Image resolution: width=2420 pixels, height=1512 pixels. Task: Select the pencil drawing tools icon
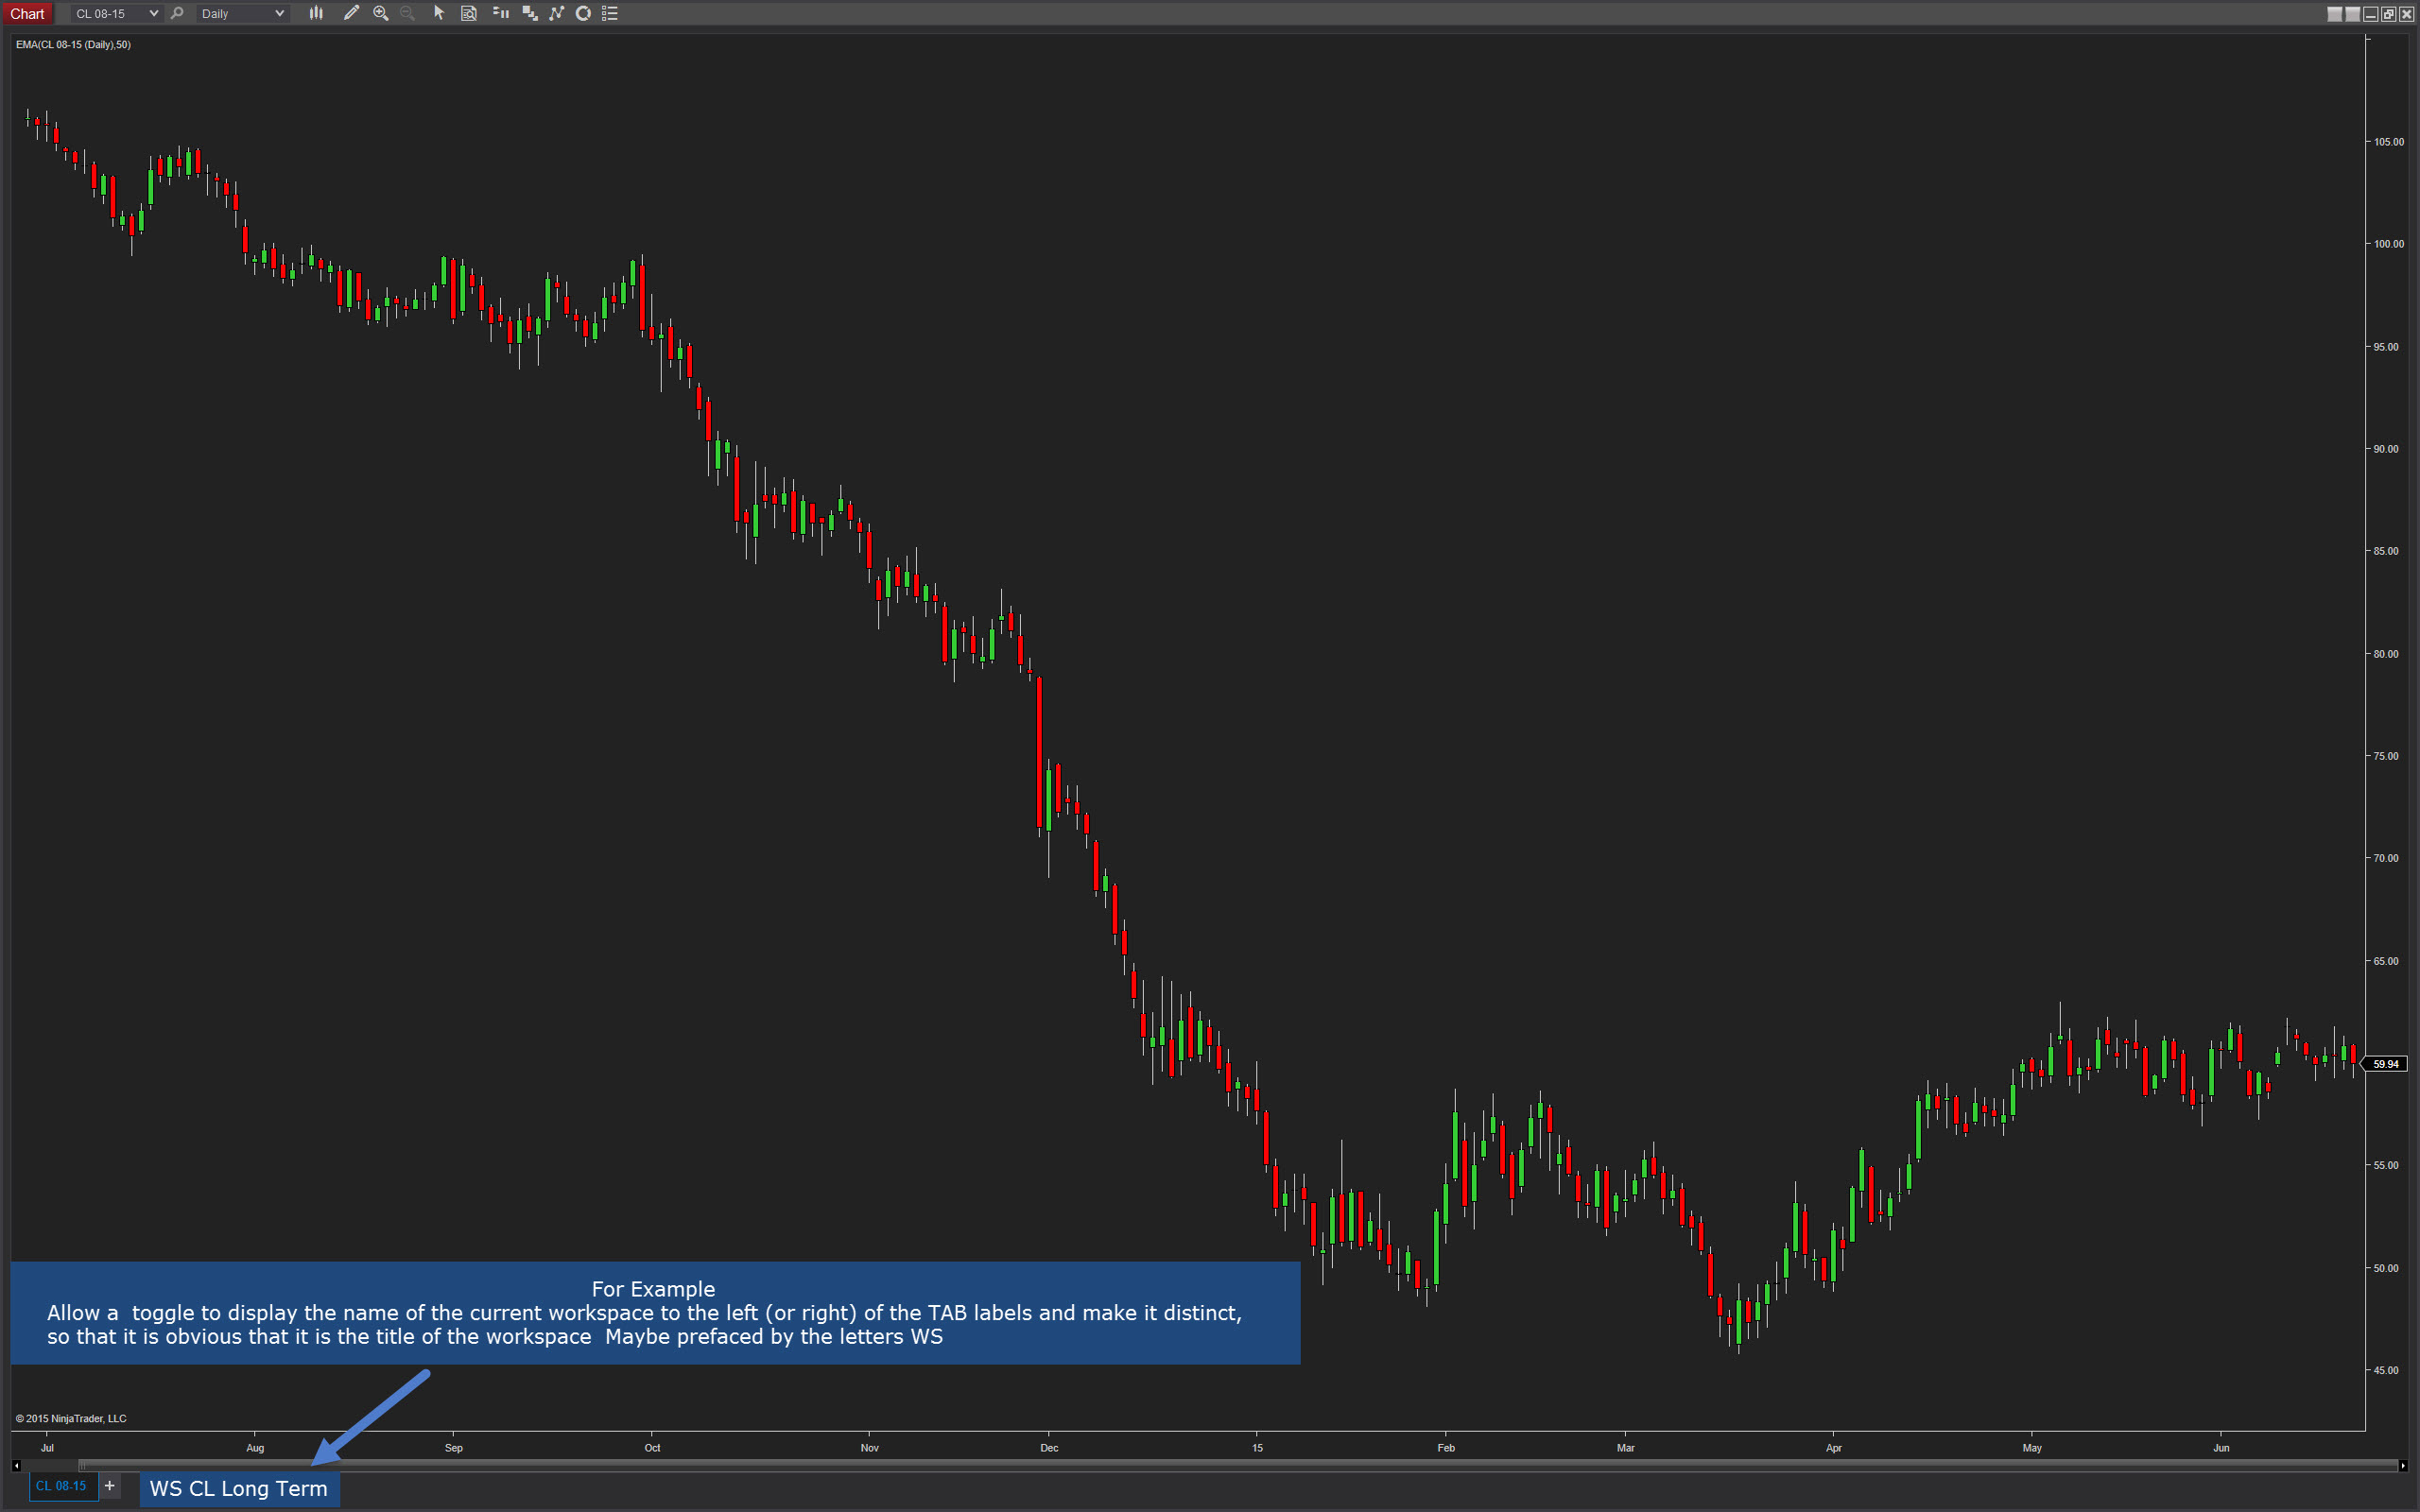pyautogui.click(x=351, y=13)
